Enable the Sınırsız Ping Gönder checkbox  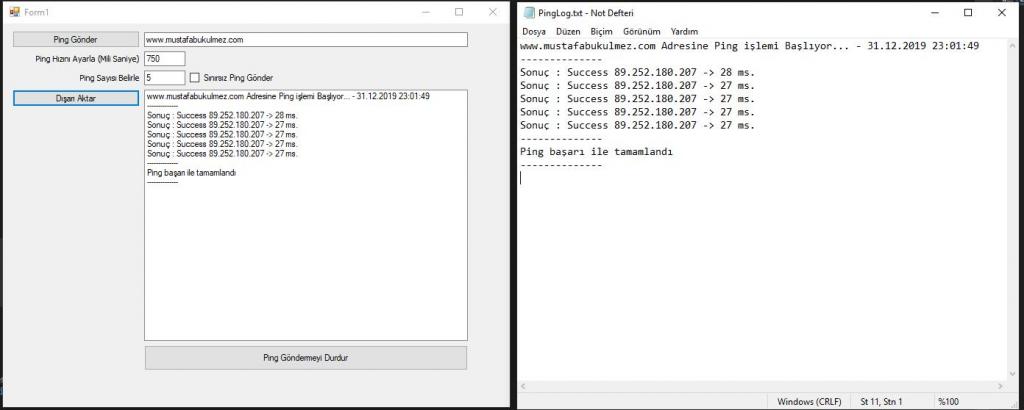pyautogui.click(x=194, y=78)
